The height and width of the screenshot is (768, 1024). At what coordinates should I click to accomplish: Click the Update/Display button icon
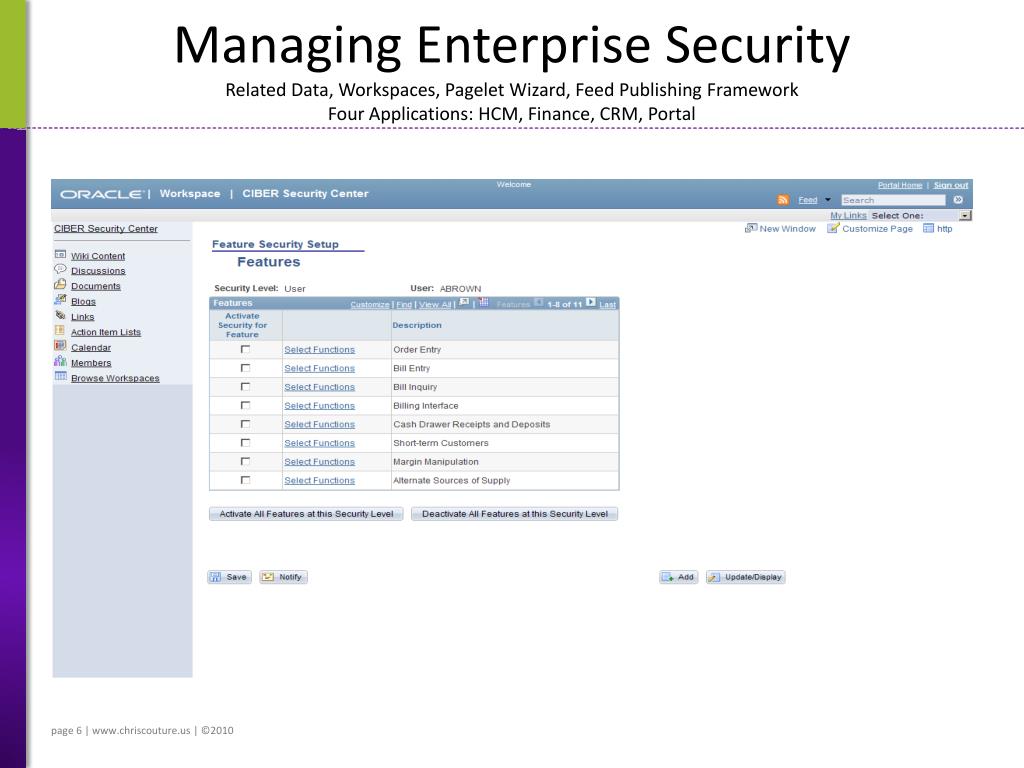pos(714,577)
